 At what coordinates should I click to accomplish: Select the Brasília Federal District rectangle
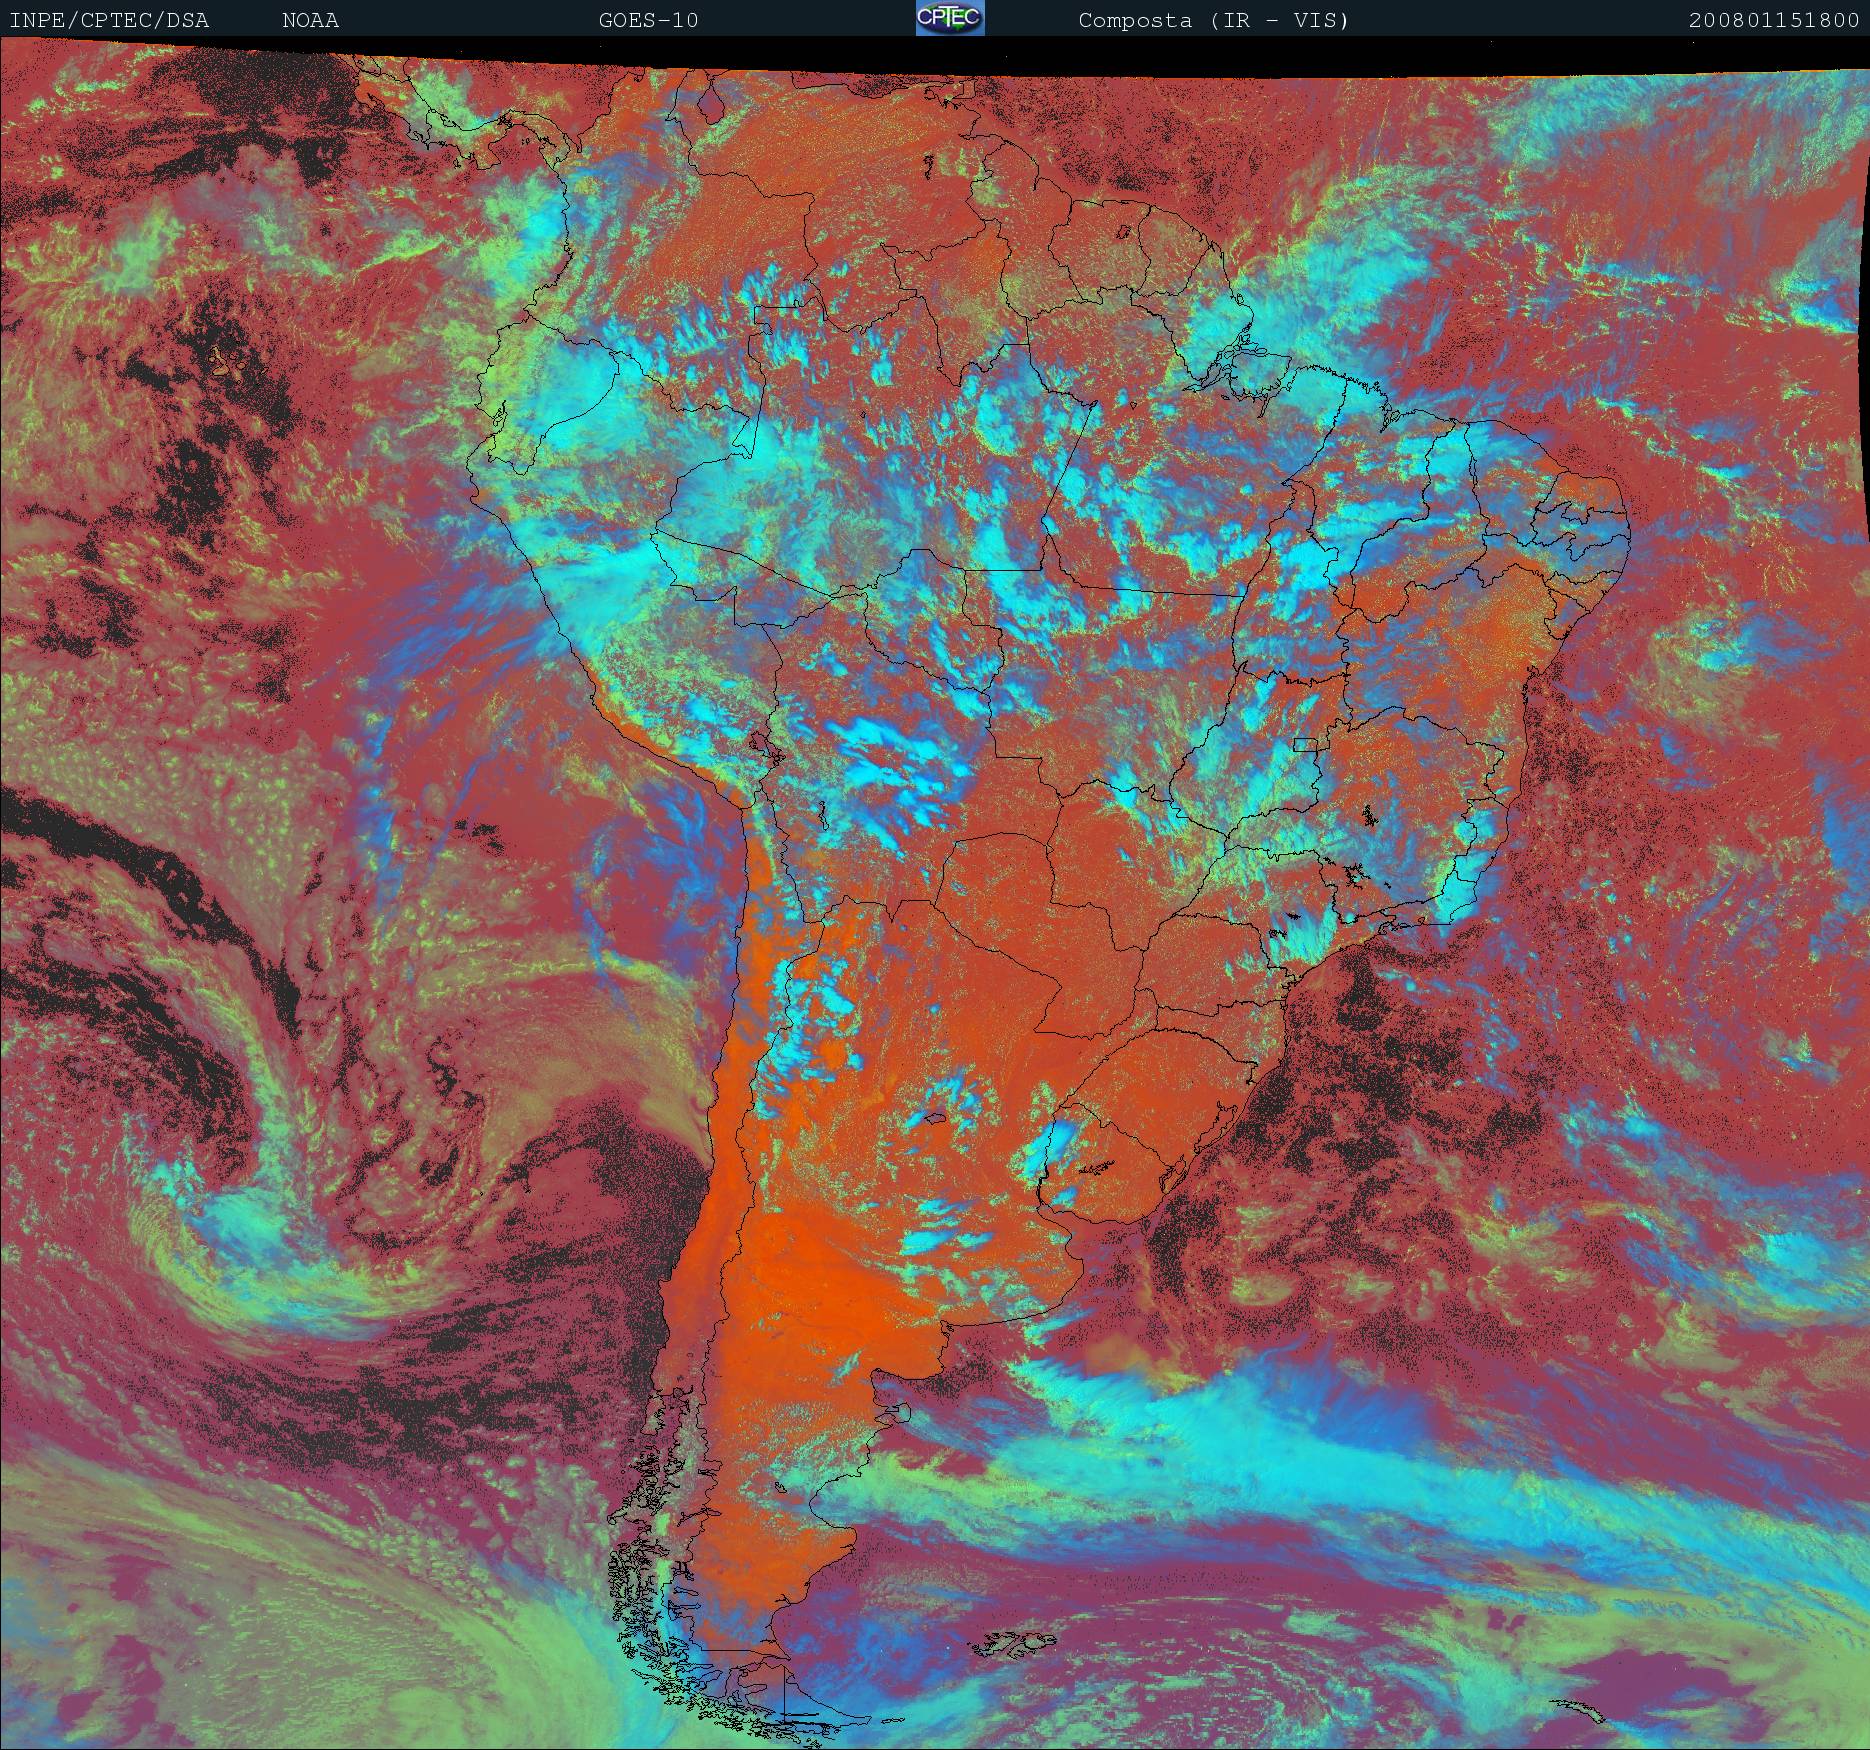tap(1305, 744)
